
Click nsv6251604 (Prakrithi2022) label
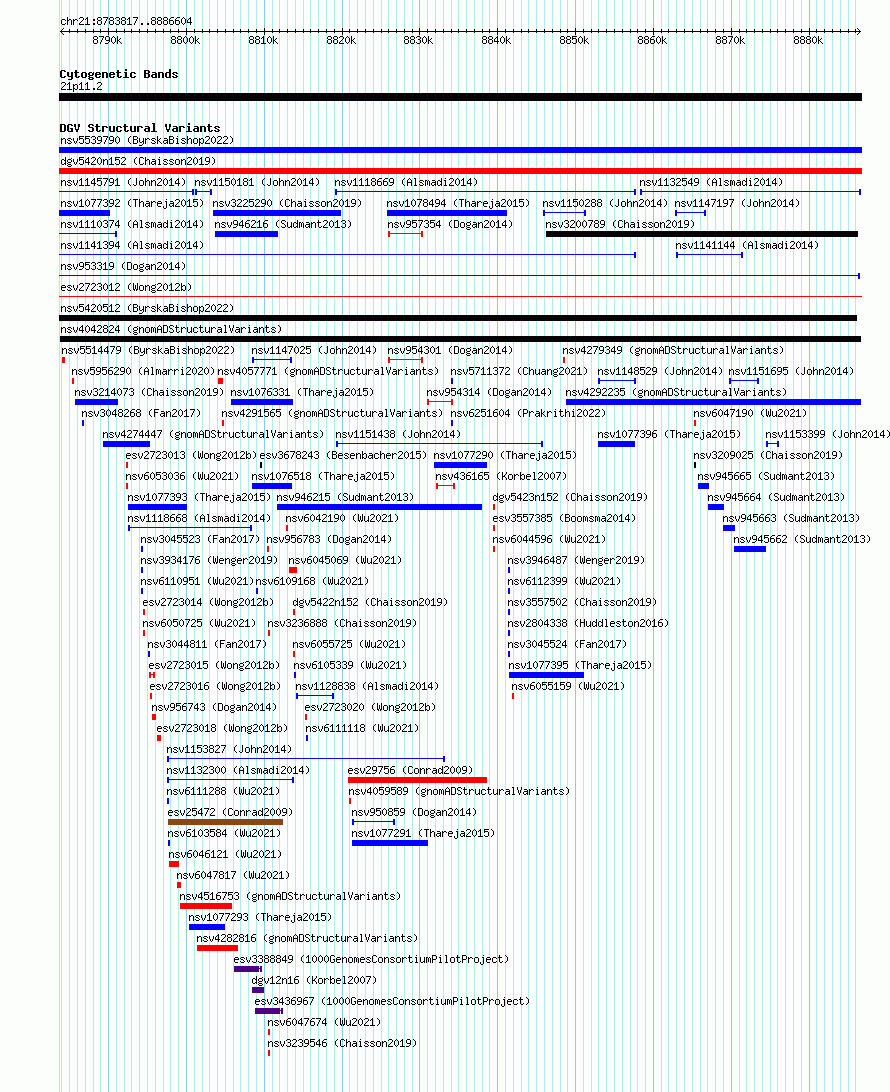(528, 413)
